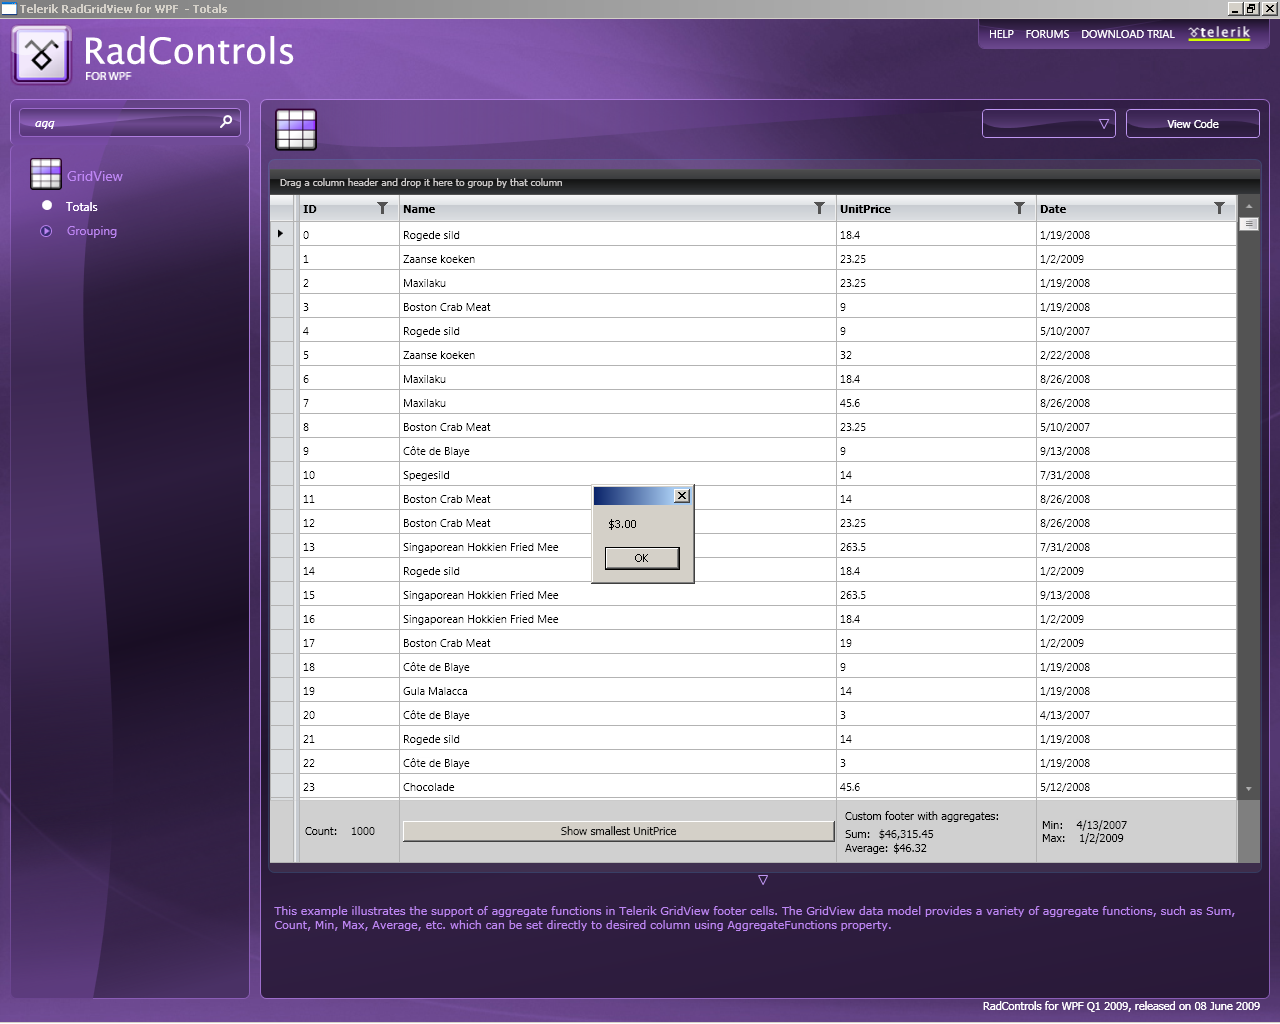Open the HELP link
The height and width of the screenshot is (1024, 1280).
point(1001,34)
